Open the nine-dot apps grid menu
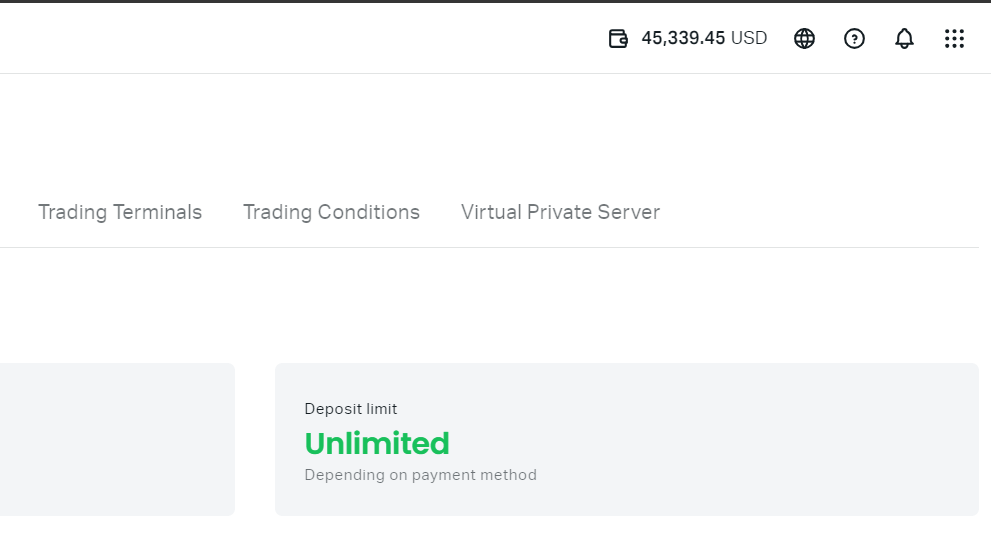991x552 pixels. [954, 39]
